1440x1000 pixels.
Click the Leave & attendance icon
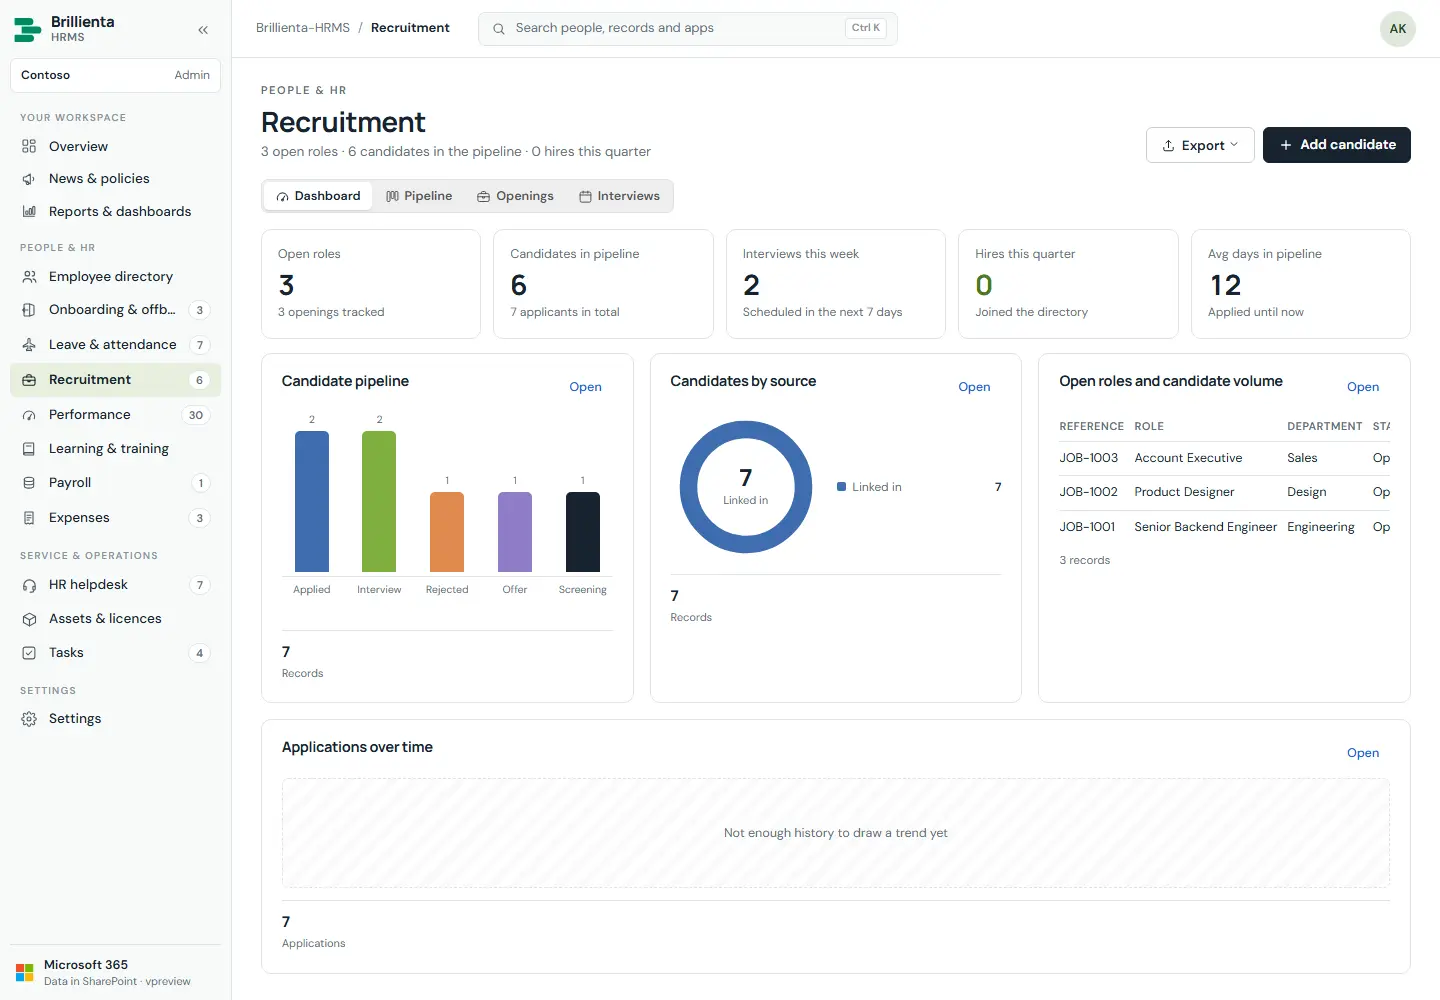click(29, 345)
